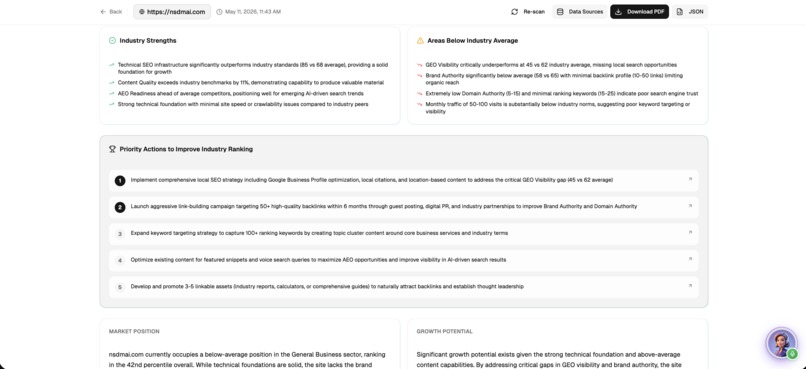The width and height of the screenshot is (806, 369).
Task: Click the clock icon near the scan date
Action: tap(219, 12)
